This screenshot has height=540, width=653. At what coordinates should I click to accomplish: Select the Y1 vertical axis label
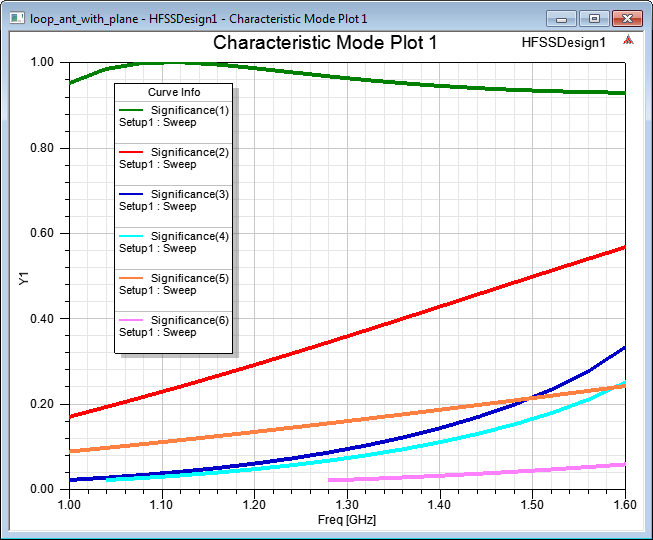[24, 279]
